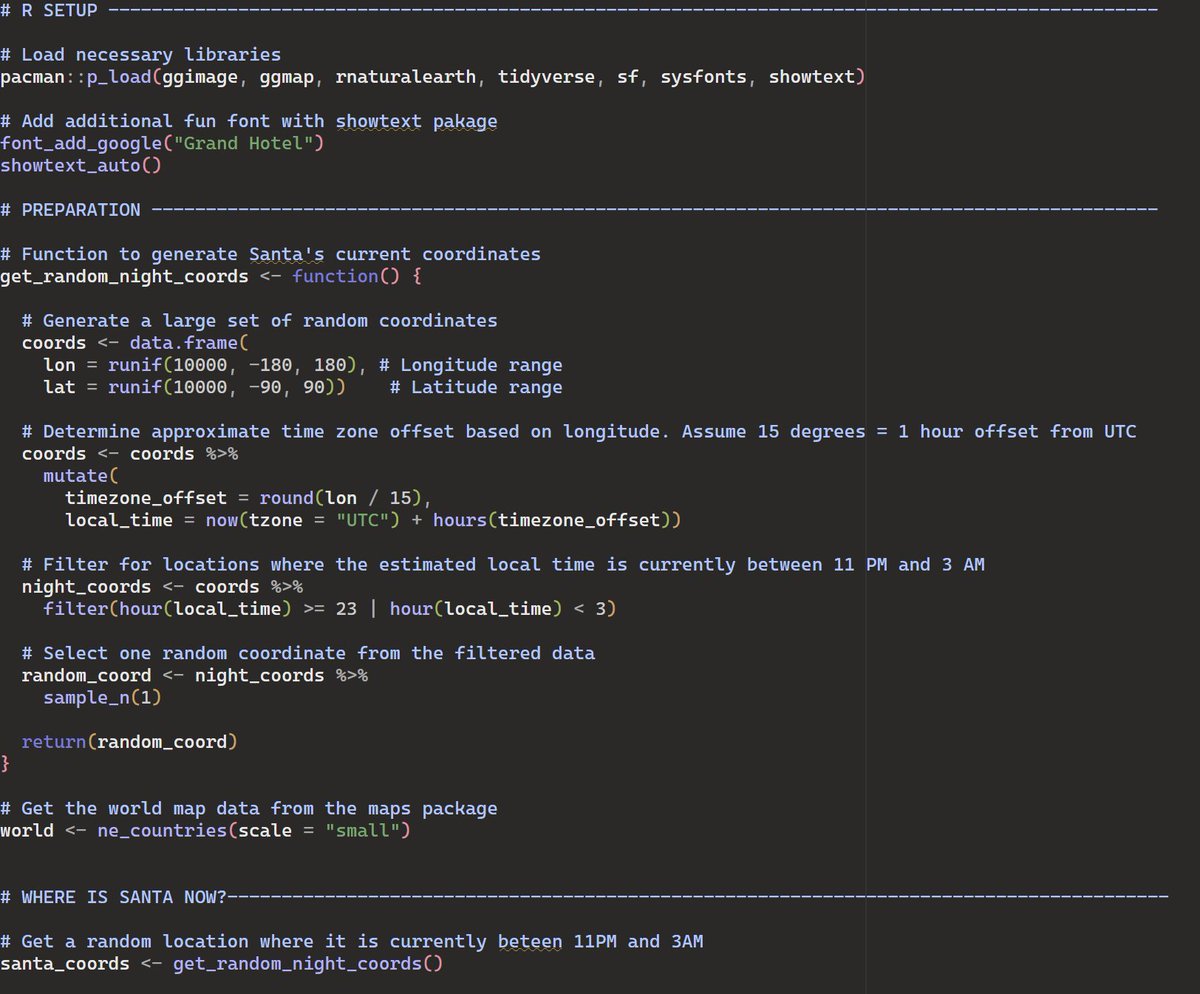This screenshot has height=994, width=1200.
Task: Click "Santa's" in the function description comment
Action: tap(287, 254)
